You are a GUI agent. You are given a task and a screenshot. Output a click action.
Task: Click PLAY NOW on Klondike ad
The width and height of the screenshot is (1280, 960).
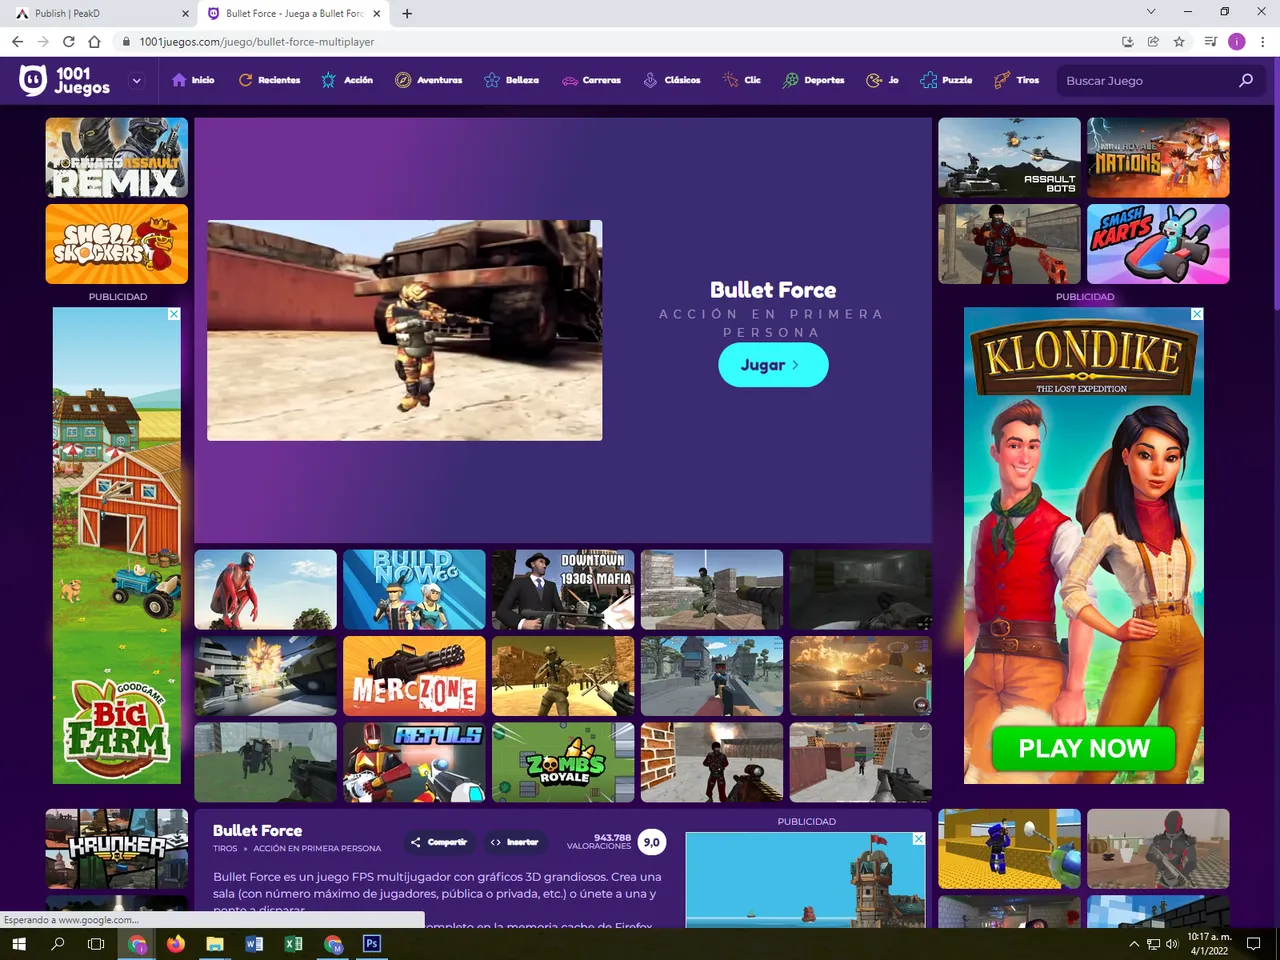(x=1084, y=748)
